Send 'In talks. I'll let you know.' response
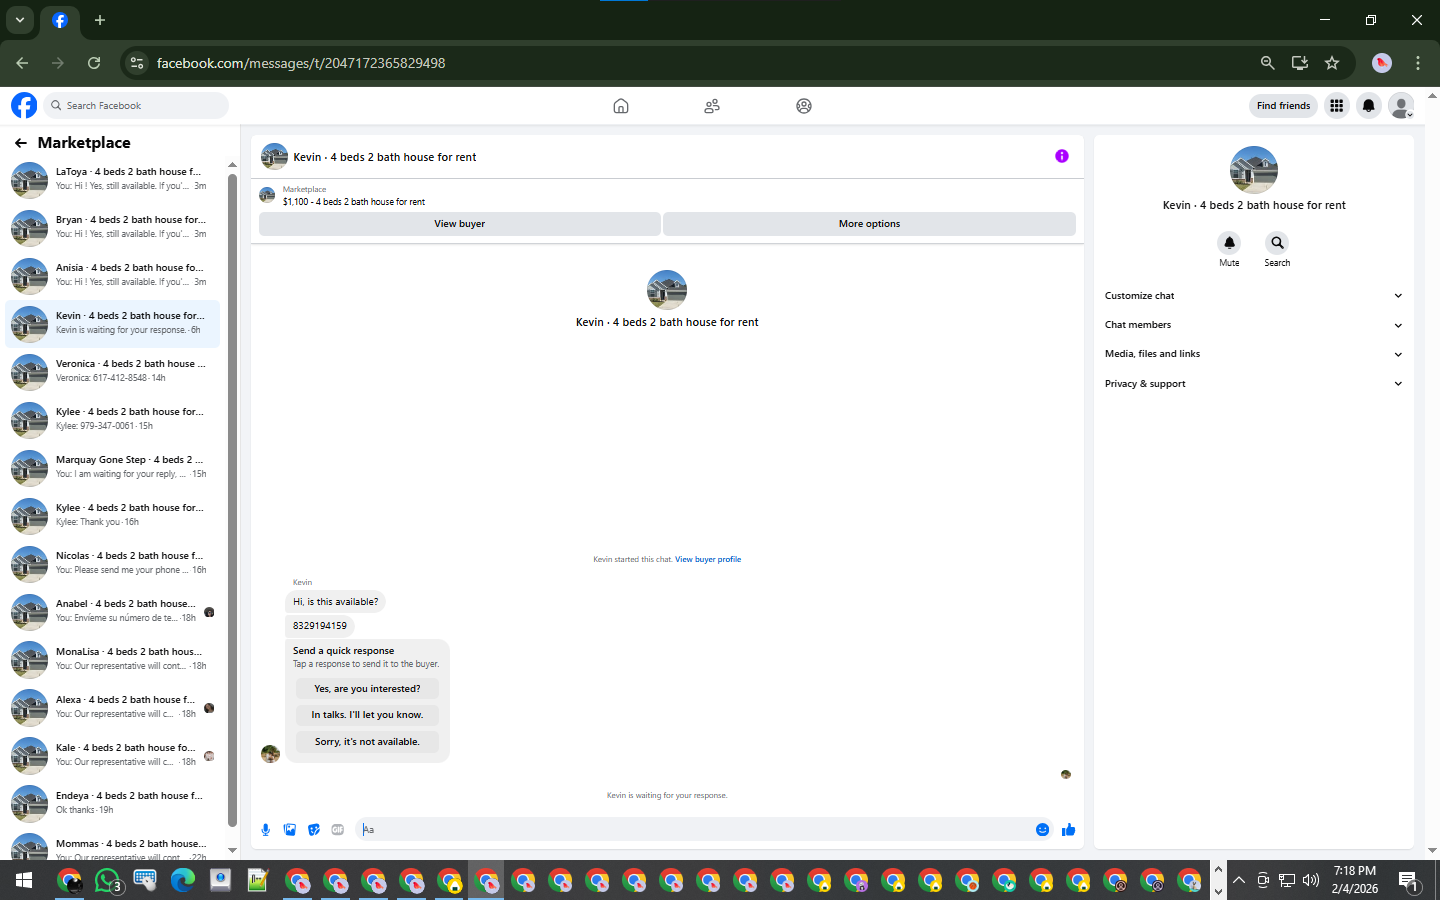1440x900 pixels. point(367,715)
